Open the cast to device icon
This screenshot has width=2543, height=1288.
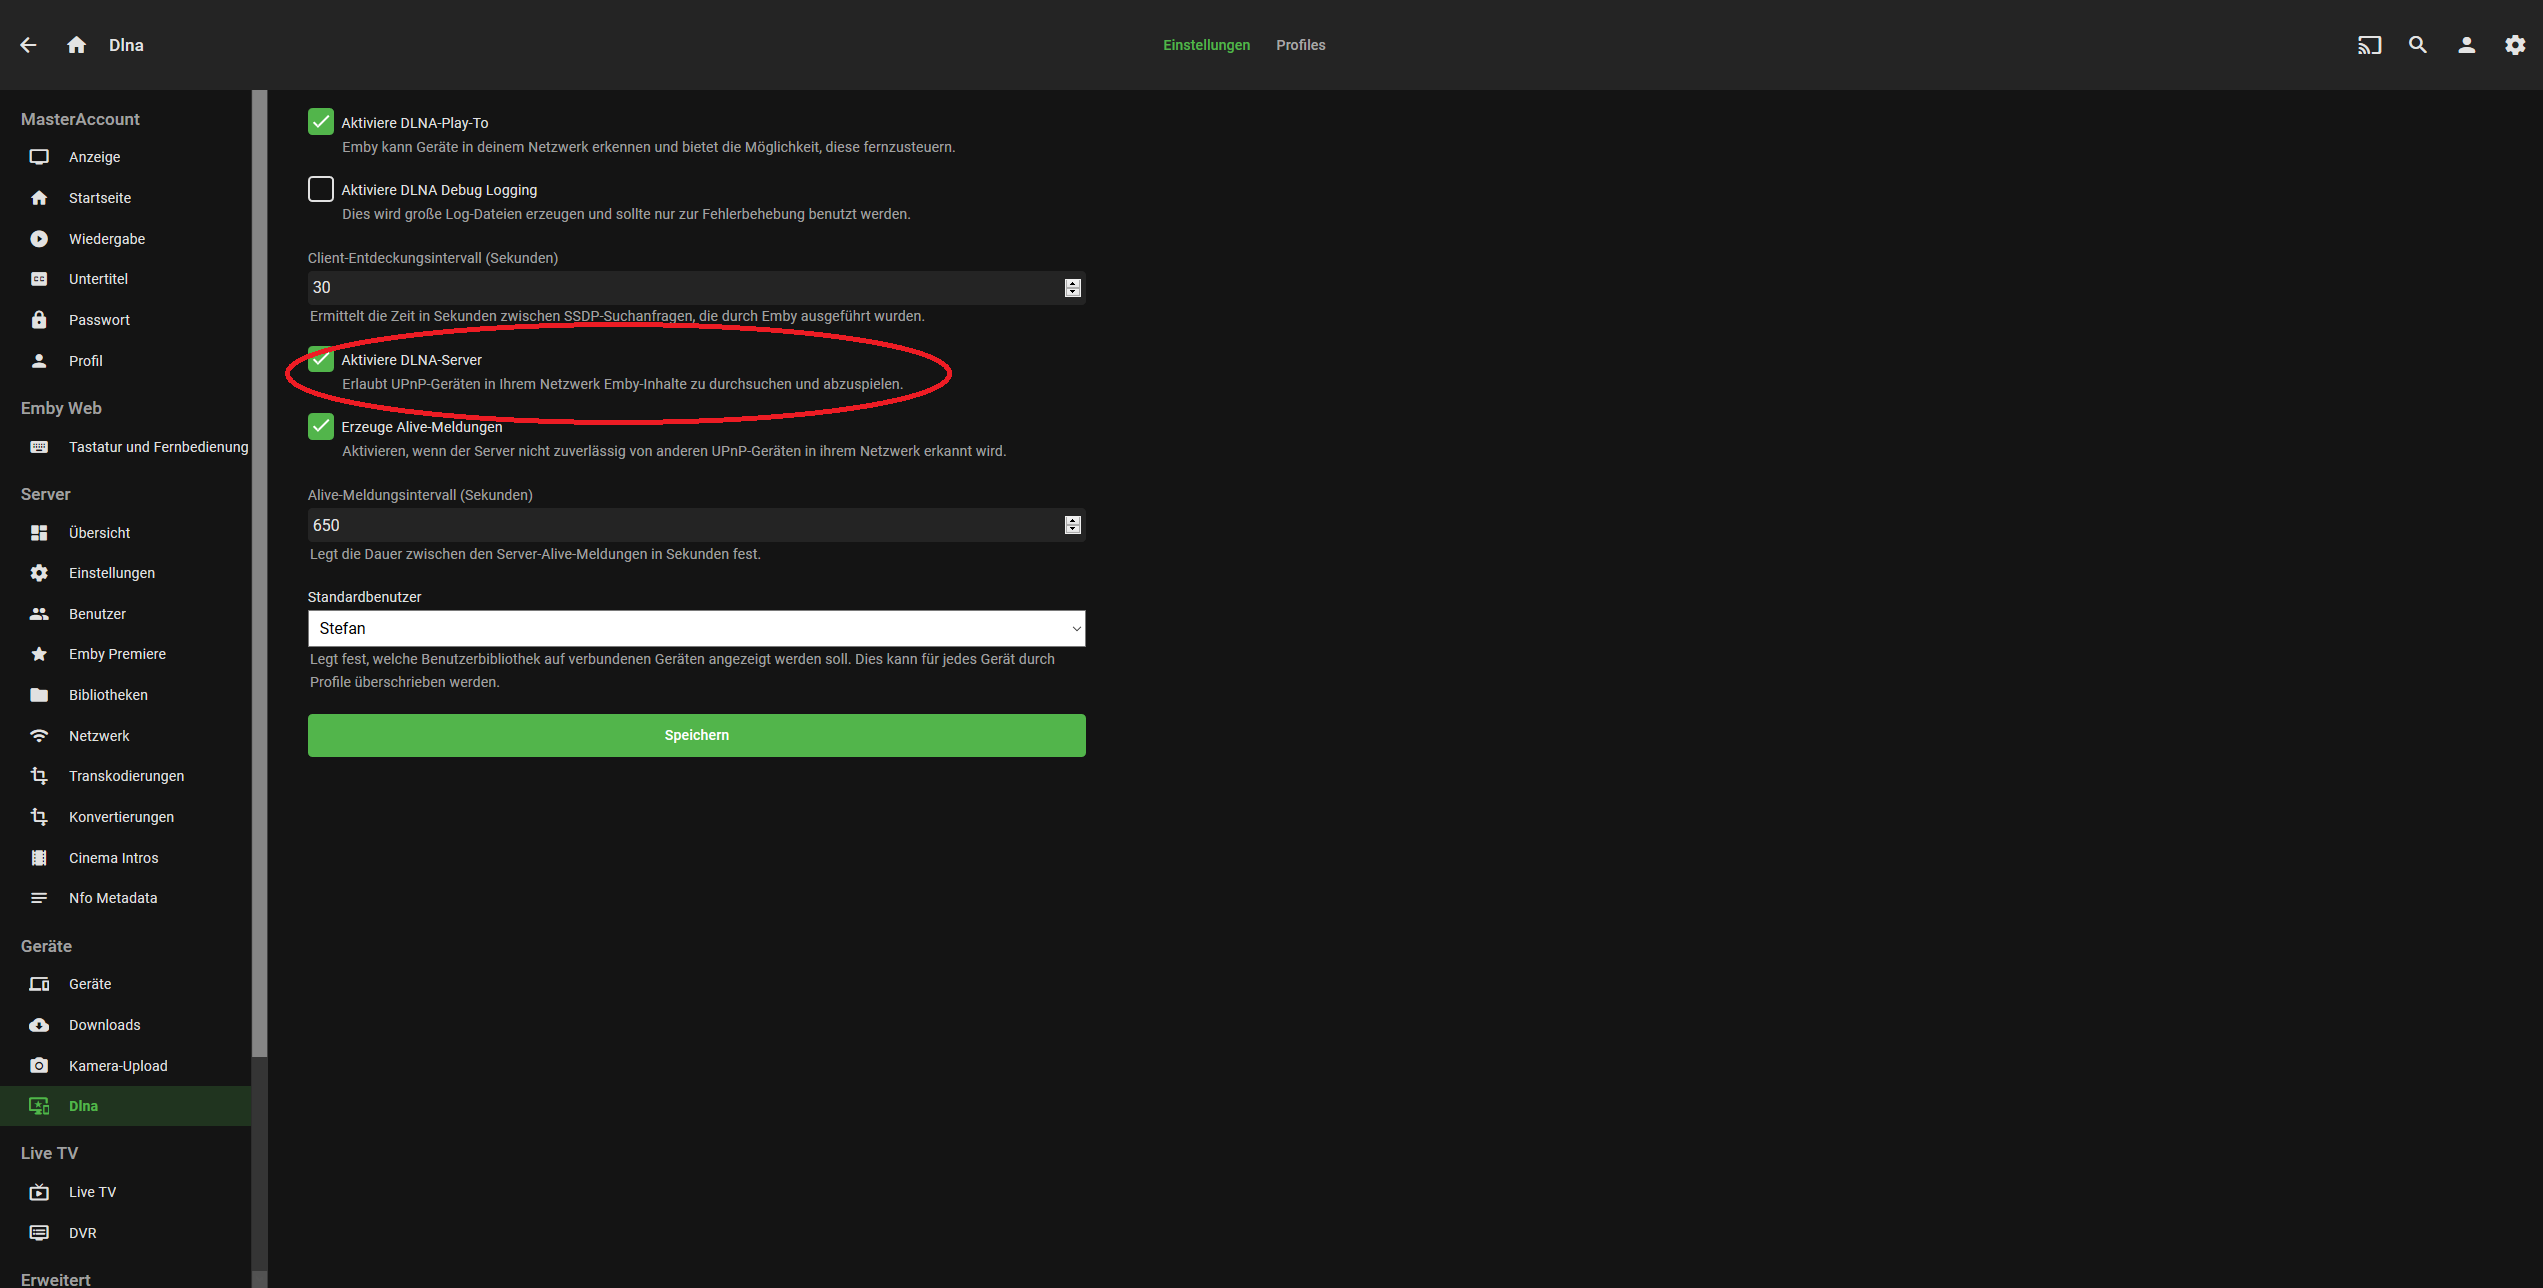coord(2369,45)
